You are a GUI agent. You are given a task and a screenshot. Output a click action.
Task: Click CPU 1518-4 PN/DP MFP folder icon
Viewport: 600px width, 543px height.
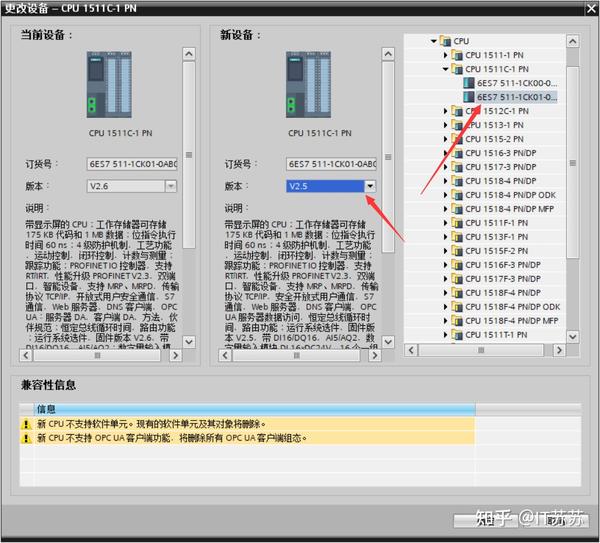pyautogui.click(x=457, y=209)
